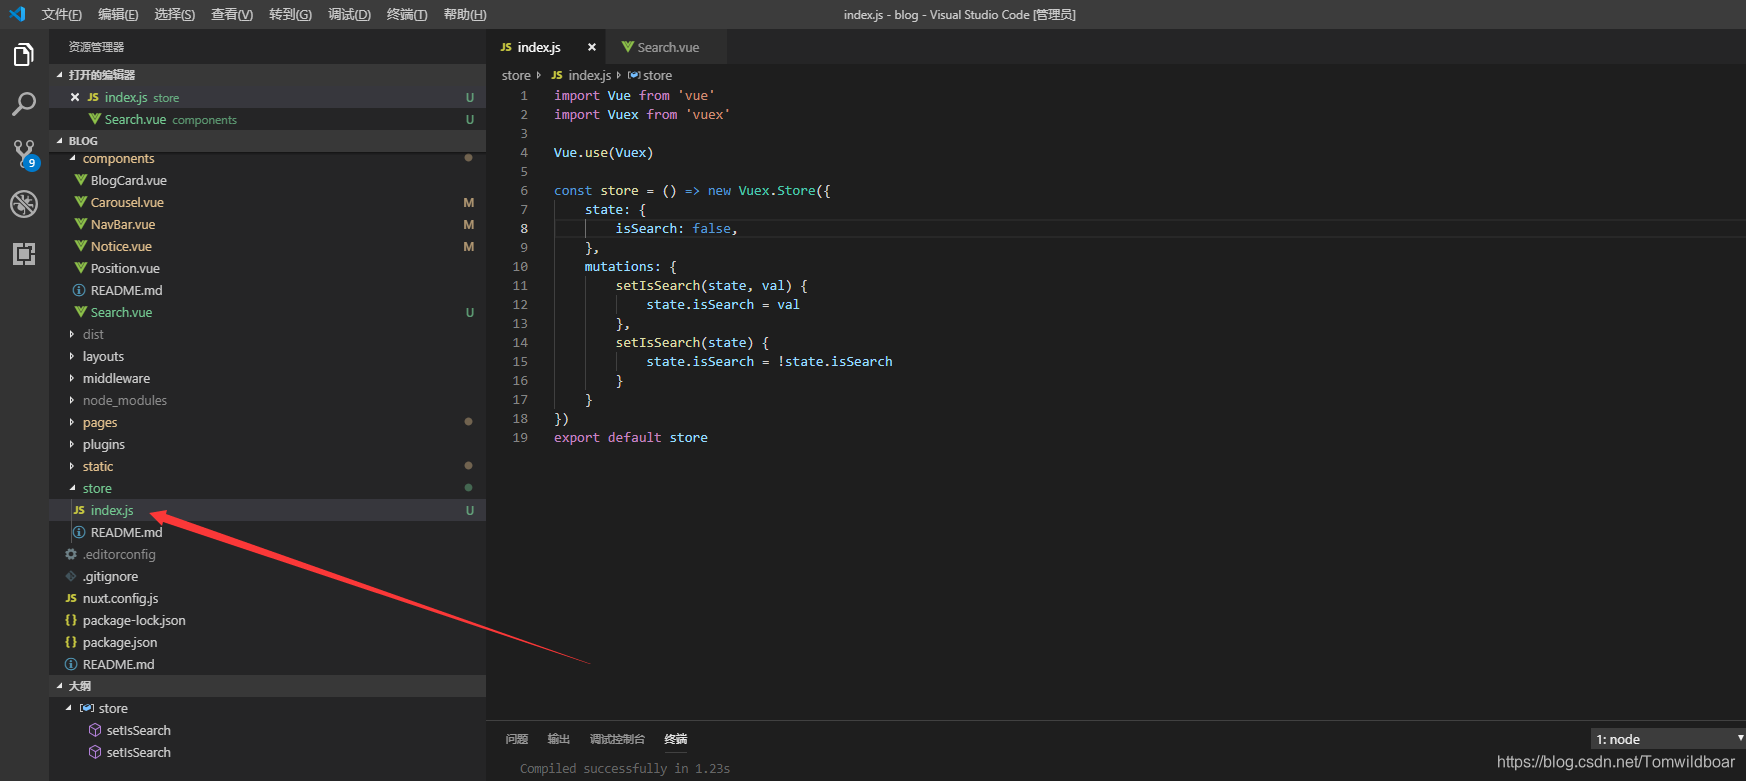Click the store breadcrumb folder
This screenshot has width=1746, height=781.
516,75
